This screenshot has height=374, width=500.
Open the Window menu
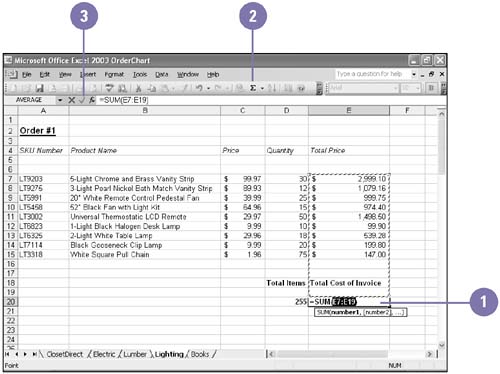coord(188,74)
